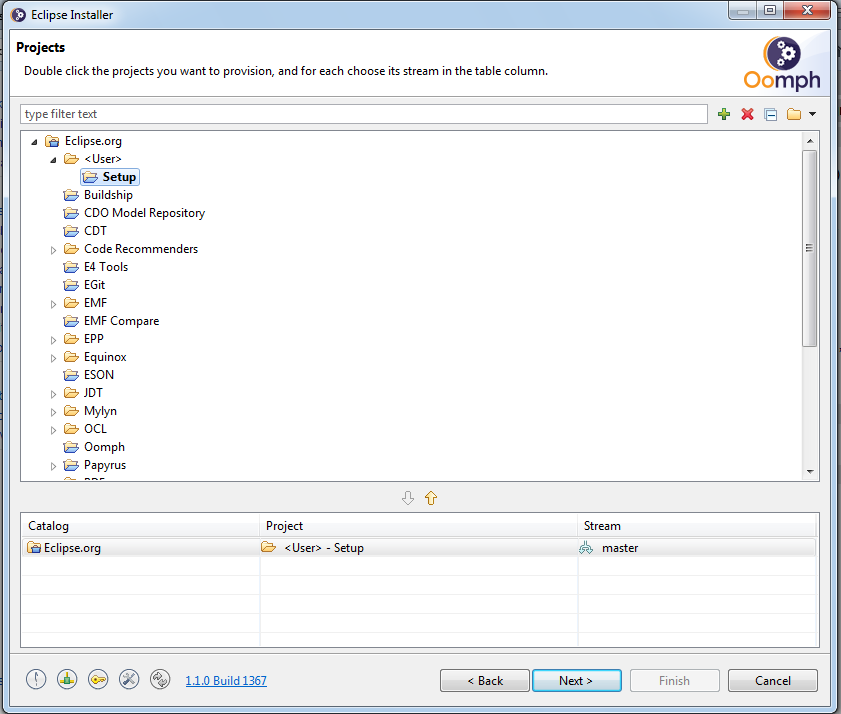Select the CDO Model Repository project

point(144,213)
